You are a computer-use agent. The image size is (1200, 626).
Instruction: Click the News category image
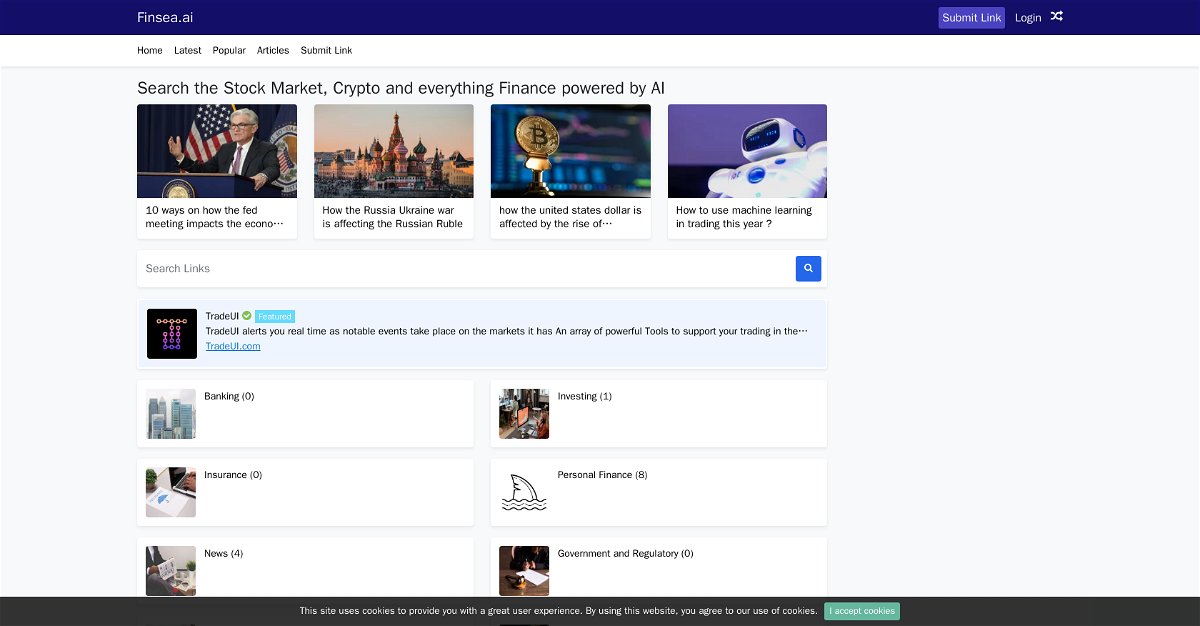pos(171,571)
